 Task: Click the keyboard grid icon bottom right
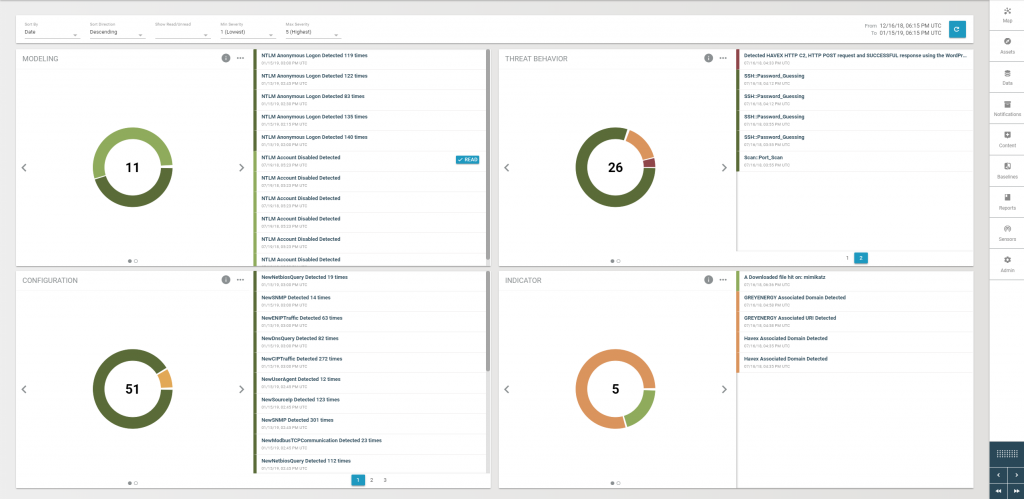coord(1006,453)
